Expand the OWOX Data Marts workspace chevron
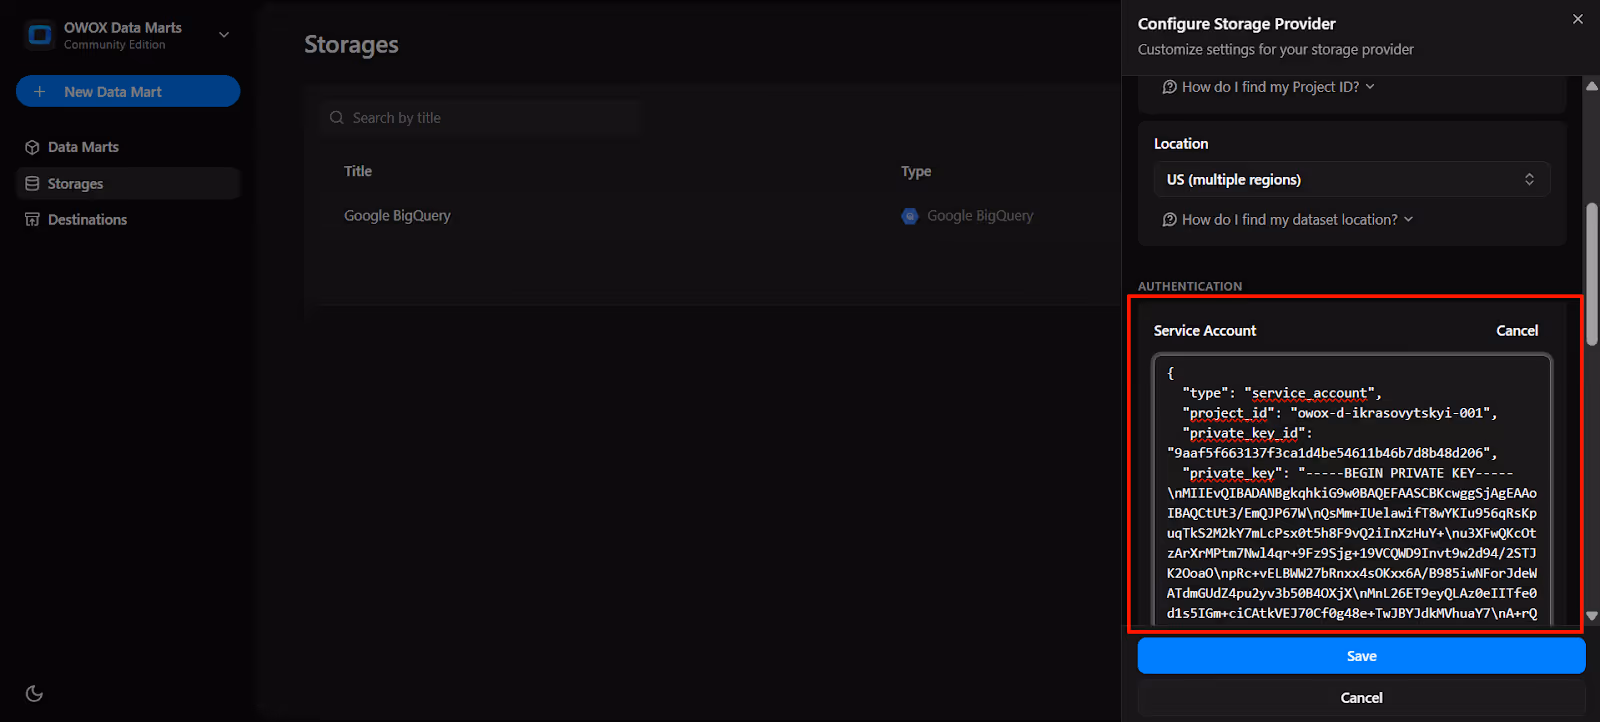Viewport: 1600px width, 722px height. [x=224, y=35]
